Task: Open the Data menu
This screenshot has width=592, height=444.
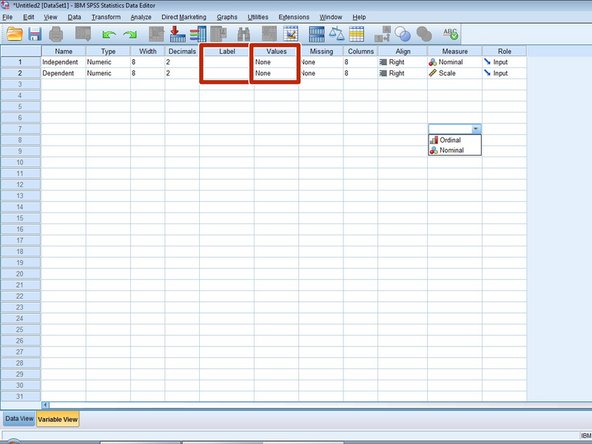Action: [74, 17]
